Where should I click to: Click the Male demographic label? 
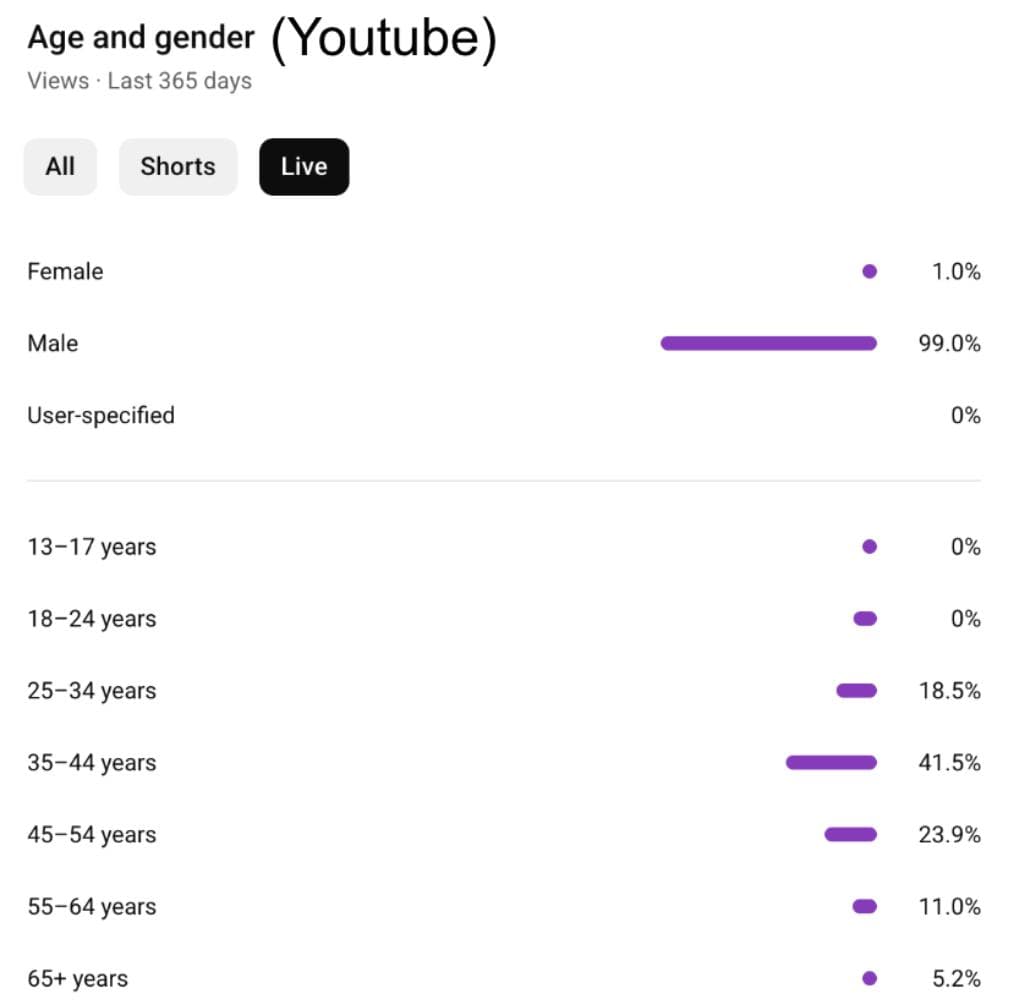(52, 343)
